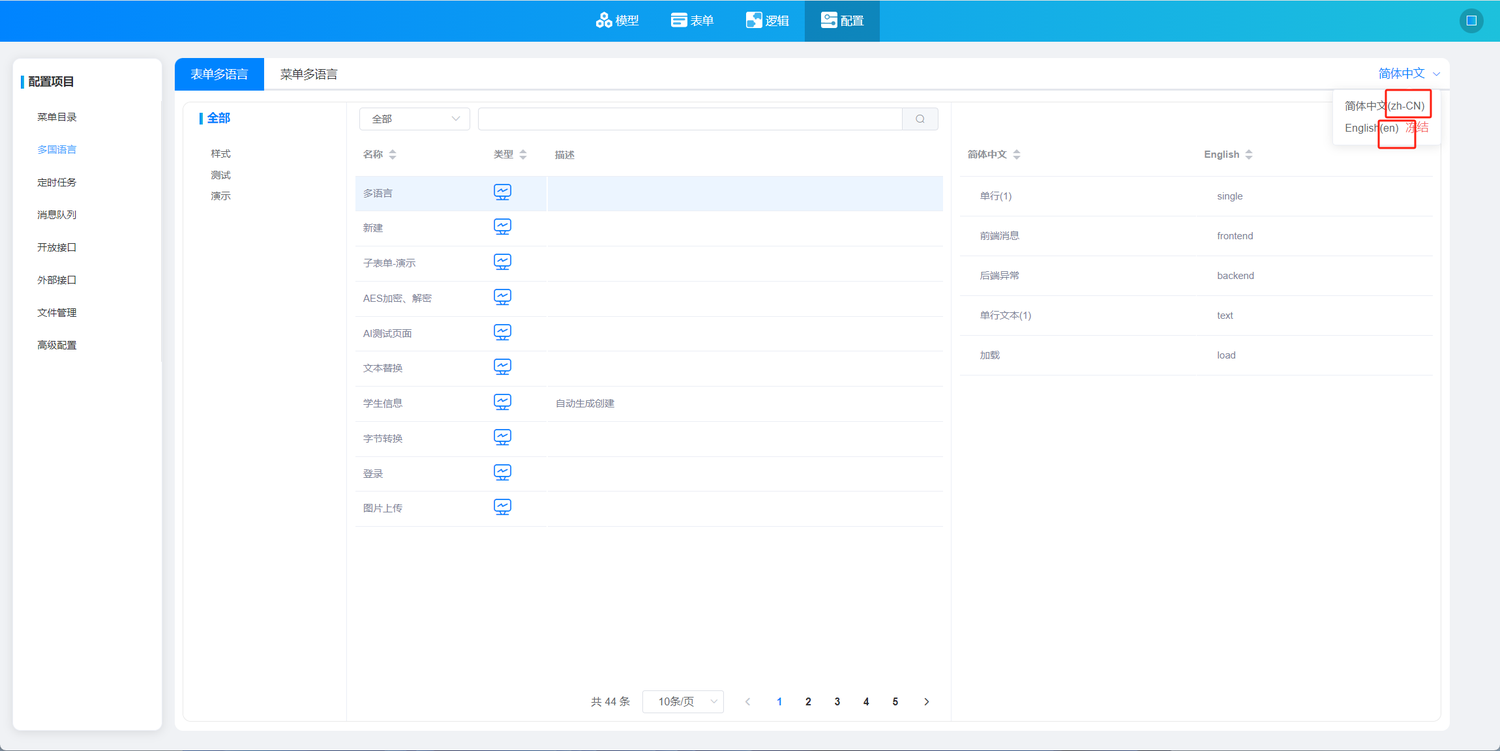This screenshot has width=1500, height=751.
Task: Click the 后端异常 translation entry
Action: [x=1000, y=276]
